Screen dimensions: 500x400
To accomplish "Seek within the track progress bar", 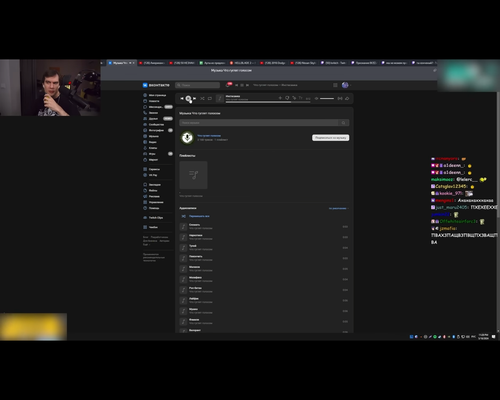I will pyautogui.click(x=268, y=102).
